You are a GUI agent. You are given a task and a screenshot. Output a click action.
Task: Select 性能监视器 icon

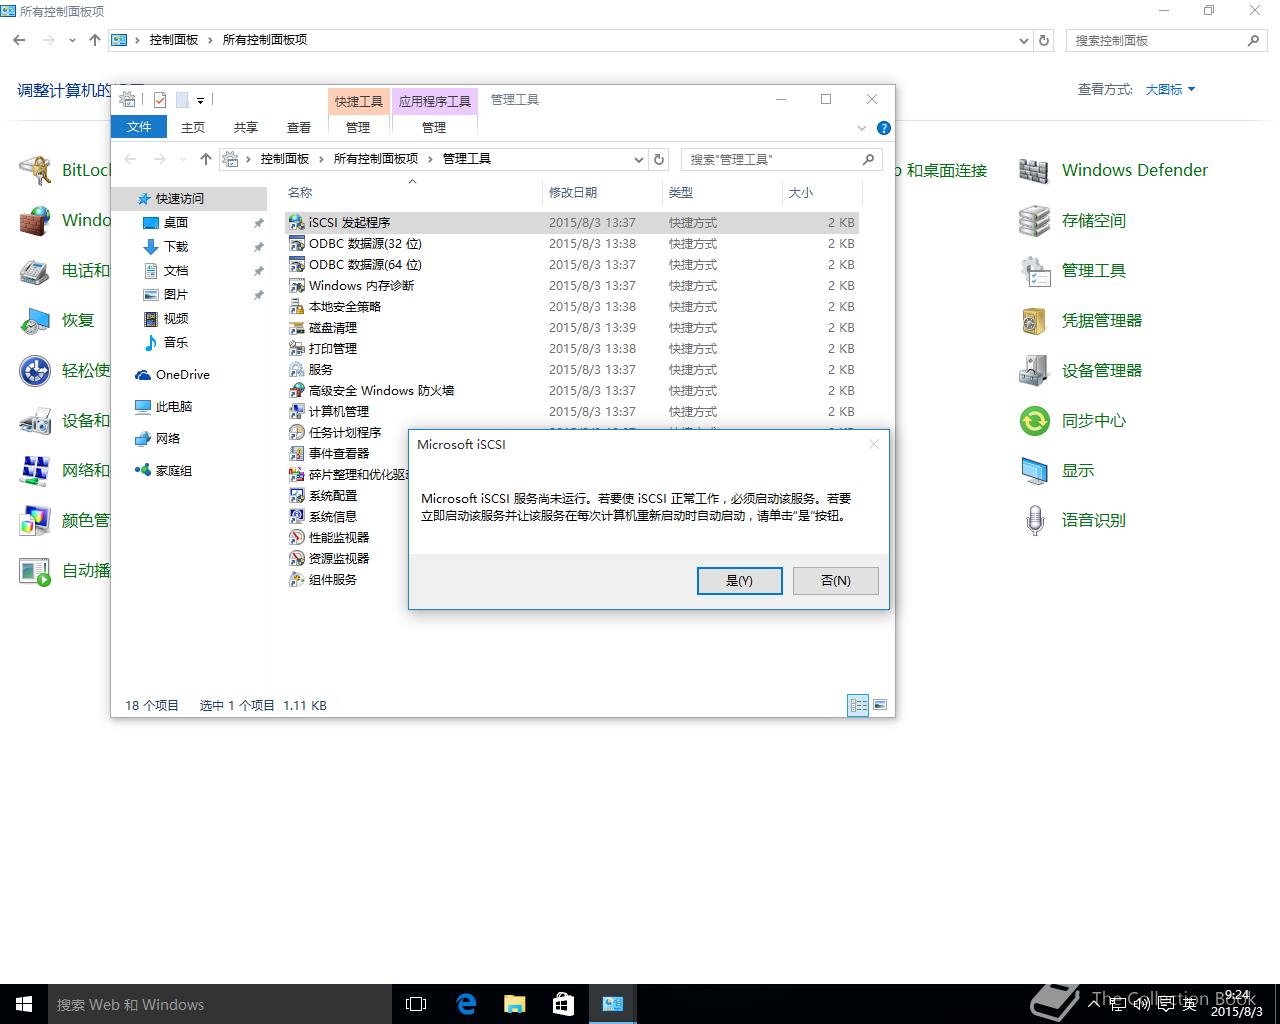click(x=296, y=537)
